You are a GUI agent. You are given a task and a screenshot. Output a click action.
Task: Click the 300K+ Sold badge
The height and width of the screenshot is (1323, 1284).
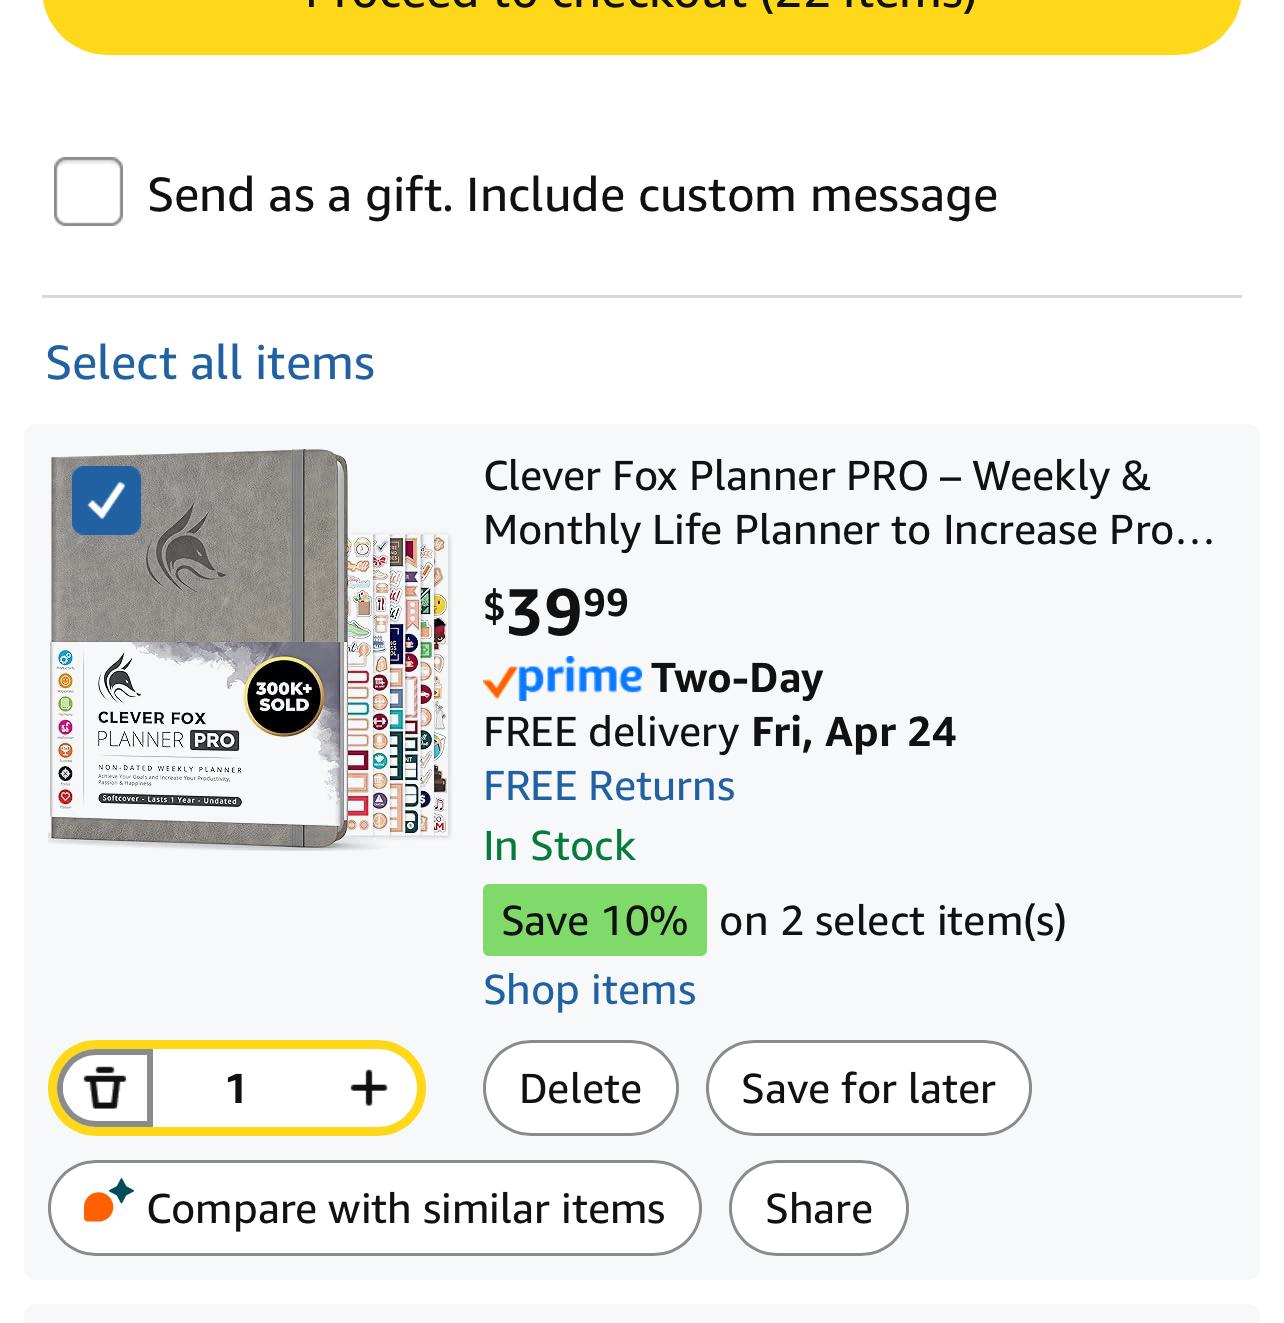click(284, 696)
